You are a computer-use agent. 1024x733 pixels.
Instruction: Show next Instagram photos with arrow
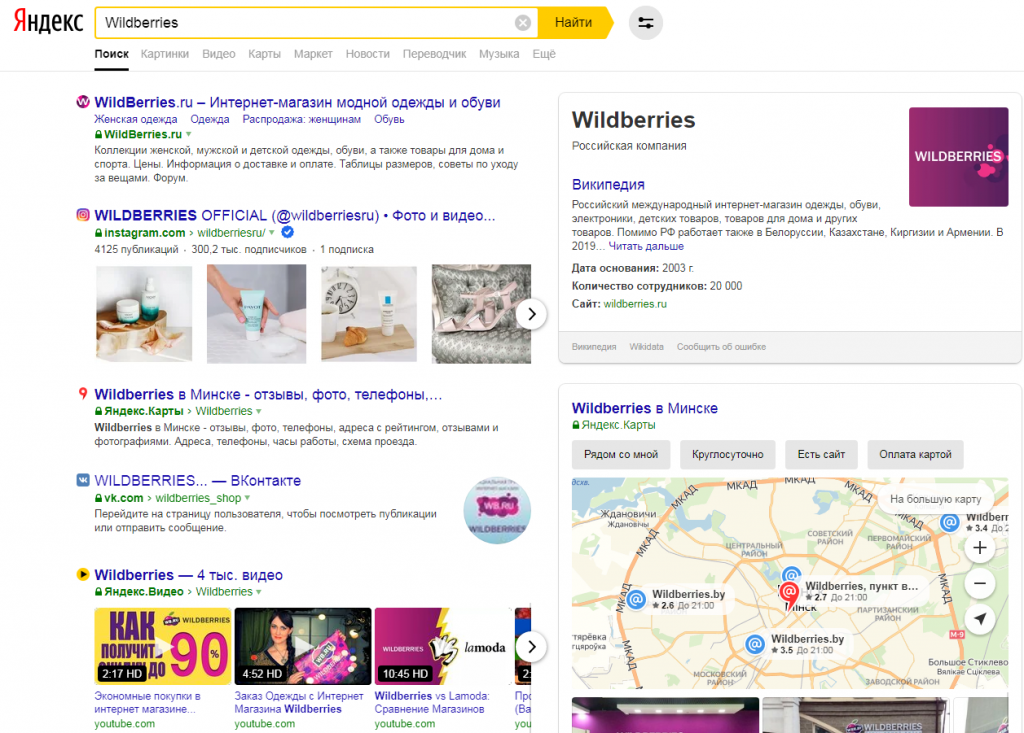532,314
